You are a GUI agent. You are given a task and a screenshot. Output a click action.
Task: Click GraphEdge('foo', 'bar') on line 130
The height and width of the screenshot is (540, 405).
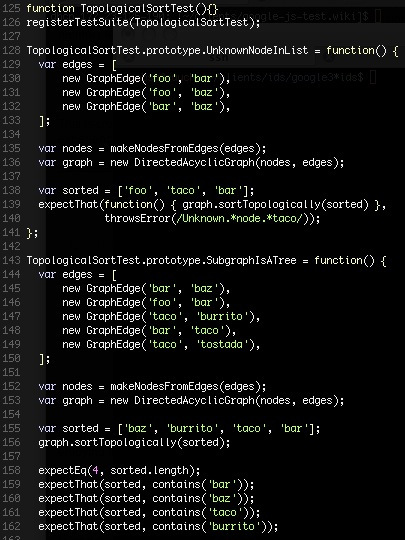click(155, 79)
